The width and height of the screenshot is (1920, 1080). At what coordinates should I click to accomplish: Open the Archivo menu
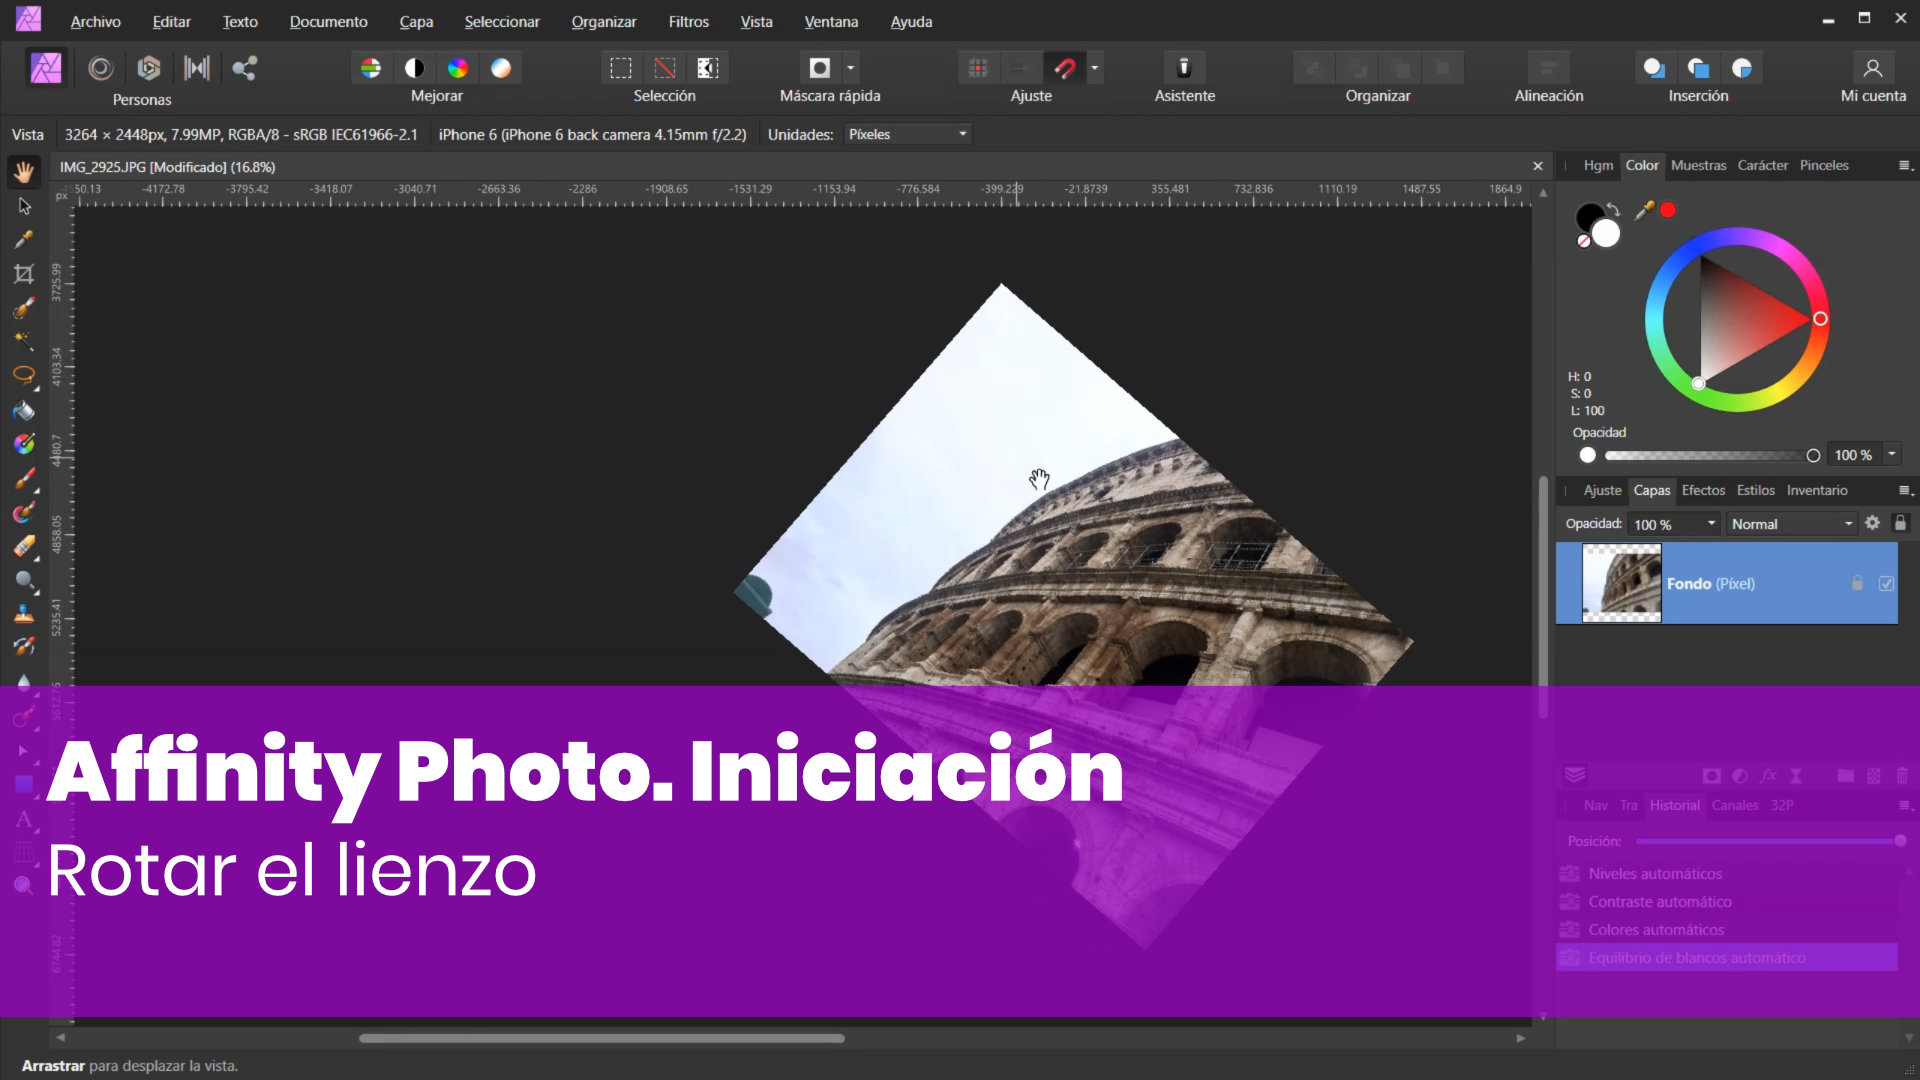click(95, 21)
